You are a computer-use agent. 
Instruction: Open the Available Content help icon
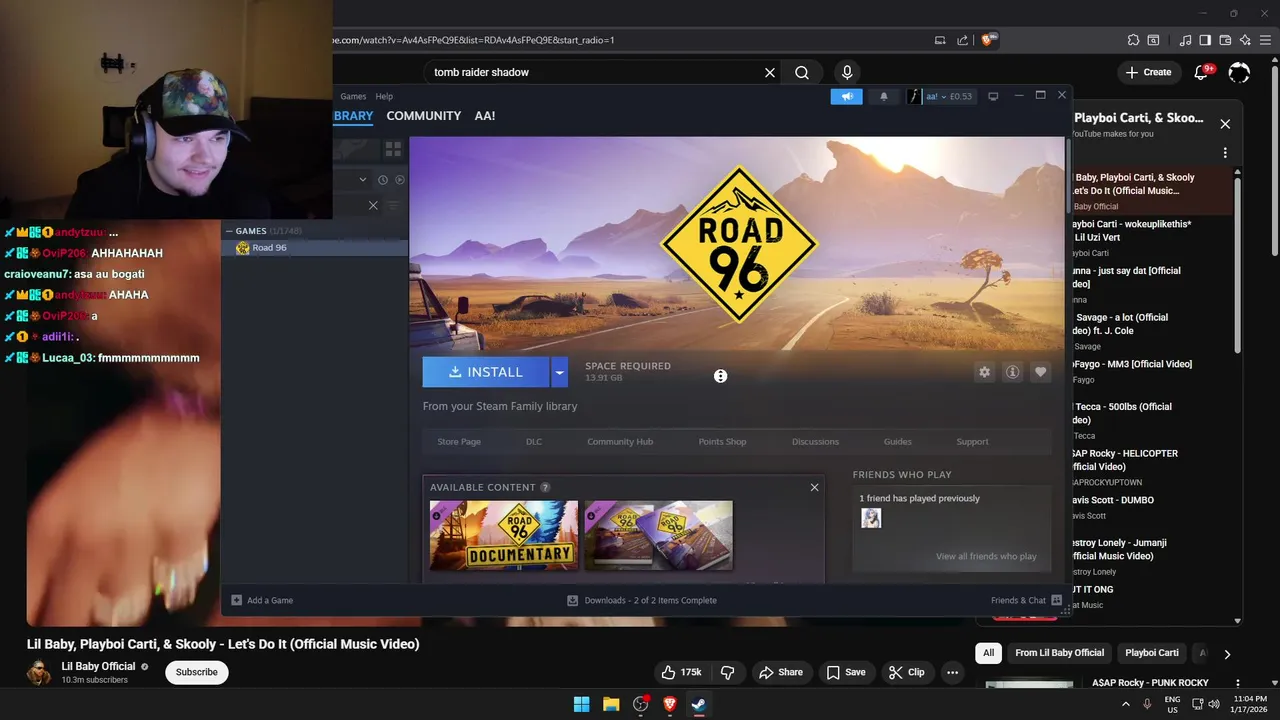click(x=545, y=487)
